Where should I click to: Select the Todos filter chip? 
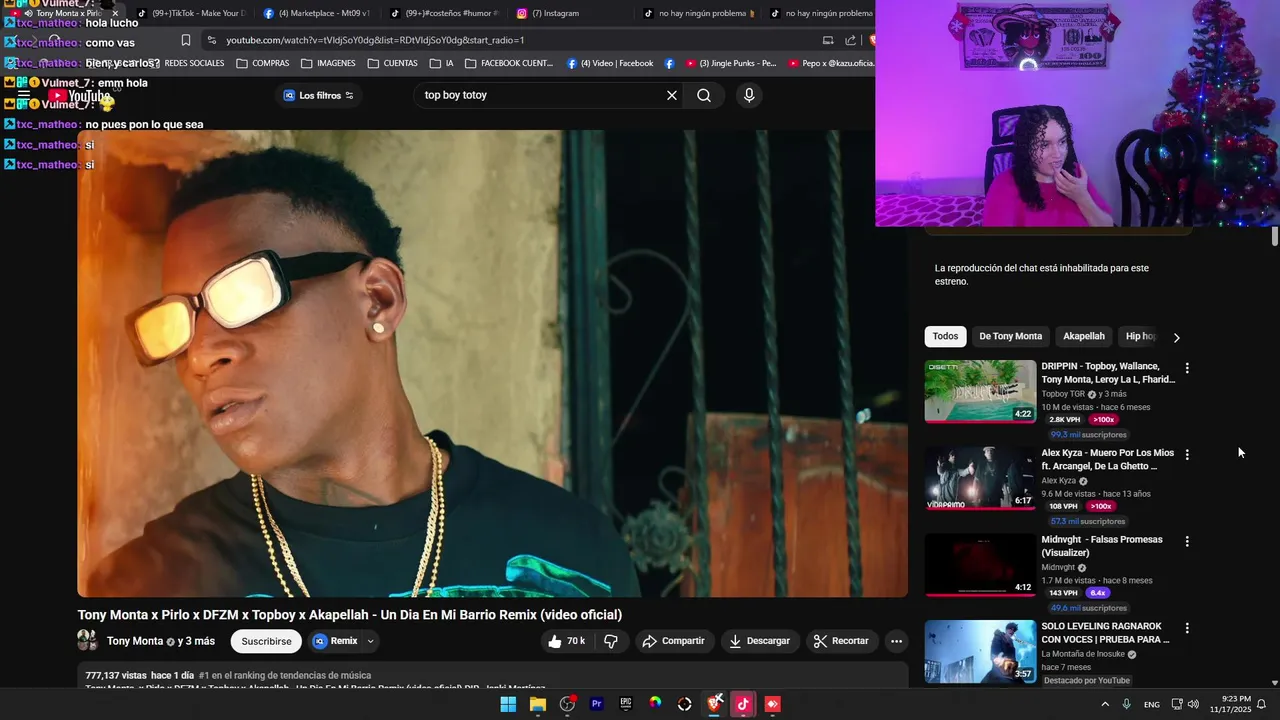945,336
